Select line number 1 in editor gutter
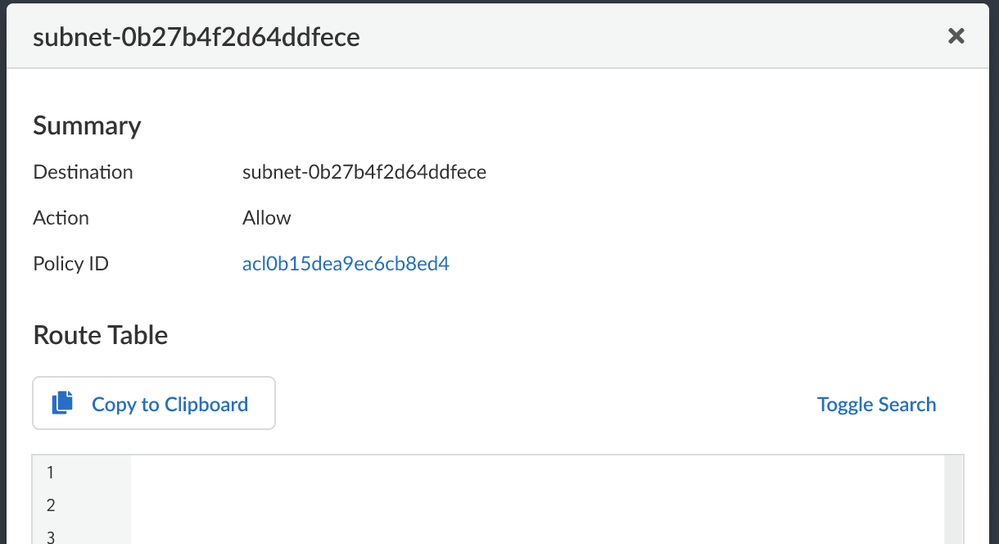This screenshot has height=544, width=999. (x=51, y=472)
